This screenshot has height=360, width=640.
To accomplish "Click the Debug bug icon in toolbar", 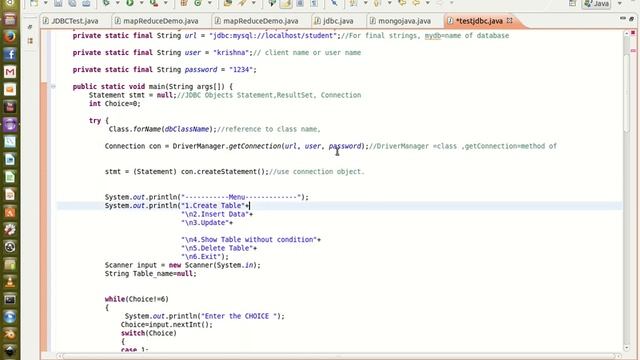I will click(106, 3).
